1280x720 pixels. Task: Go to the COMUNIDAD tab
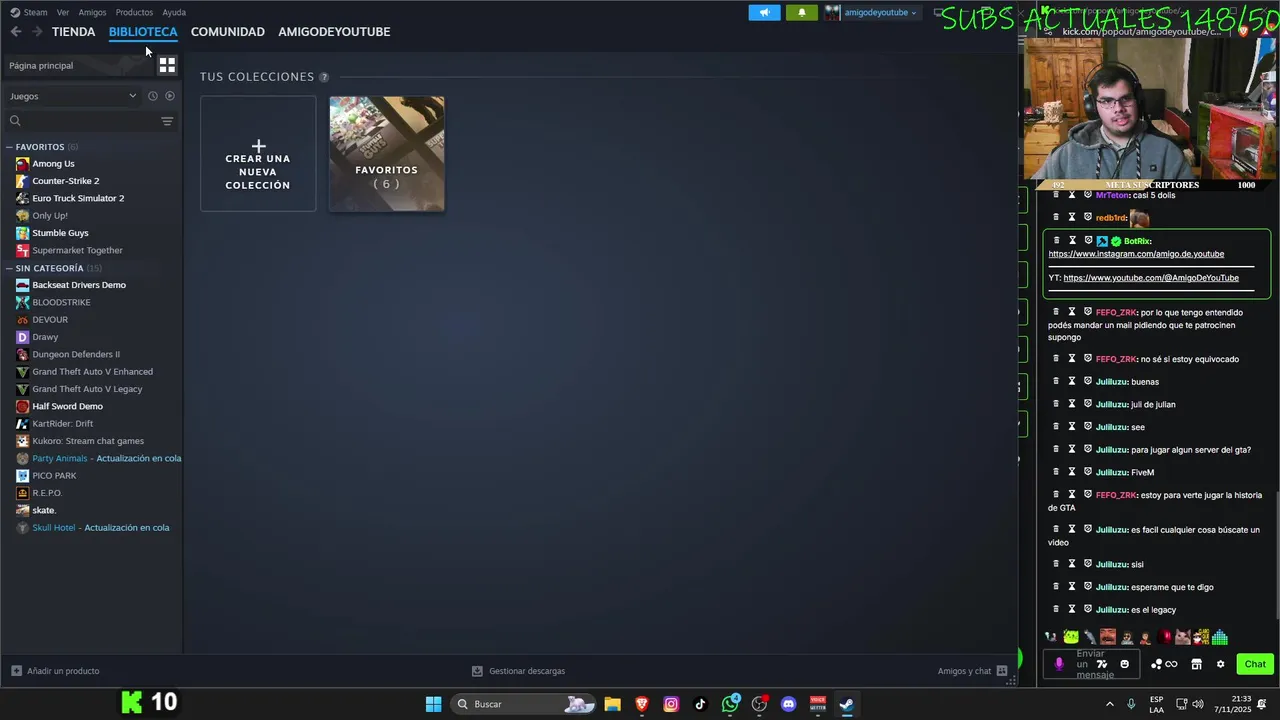[x=228, y=32]
